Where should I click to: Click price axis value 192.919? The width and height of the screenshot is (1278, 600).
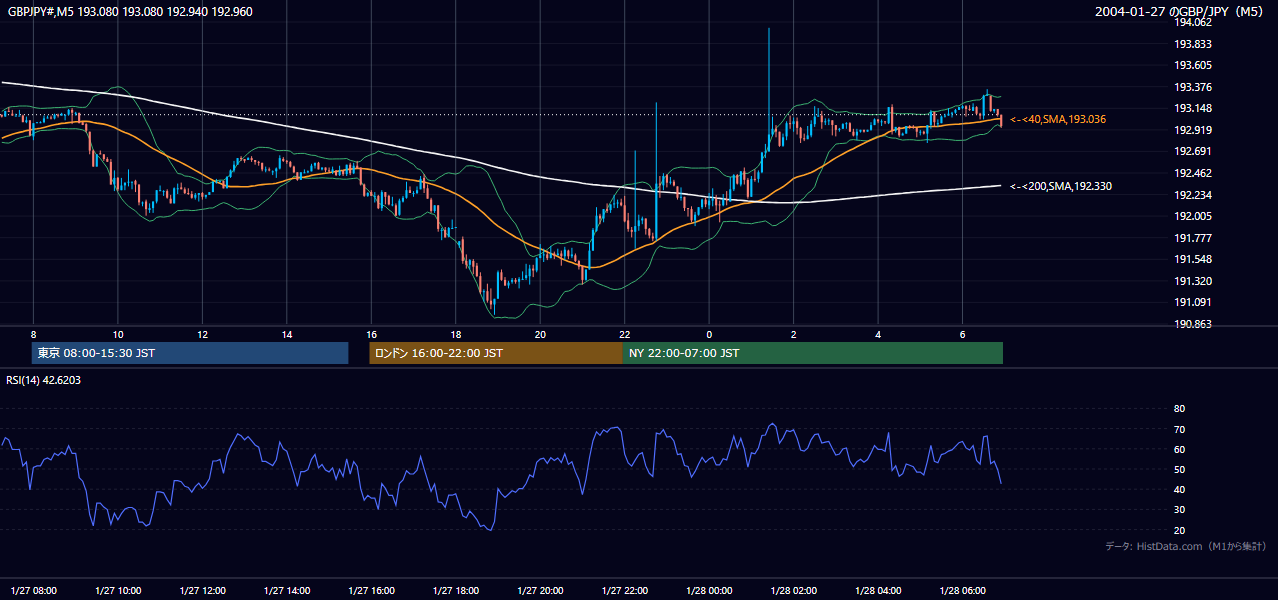1192,130
